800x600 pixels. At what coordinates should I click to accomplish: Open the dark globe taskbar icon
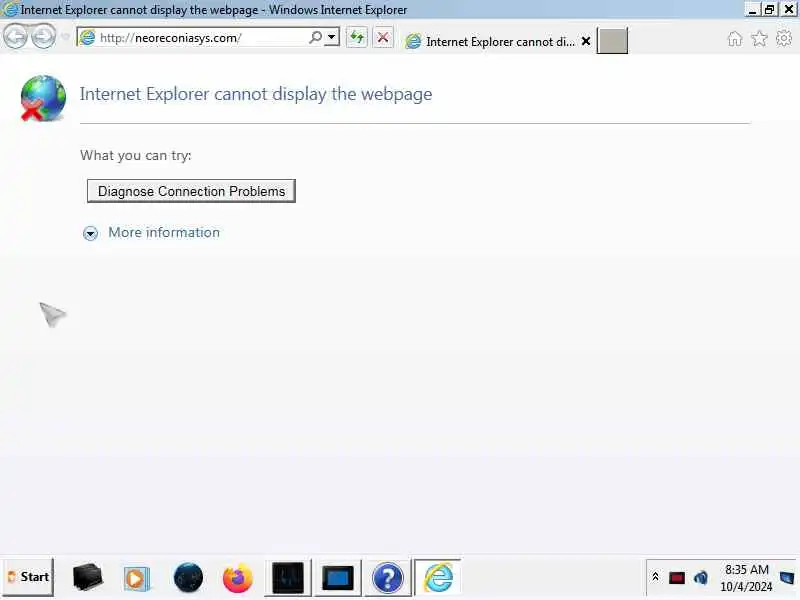click(x=188, y=578)
